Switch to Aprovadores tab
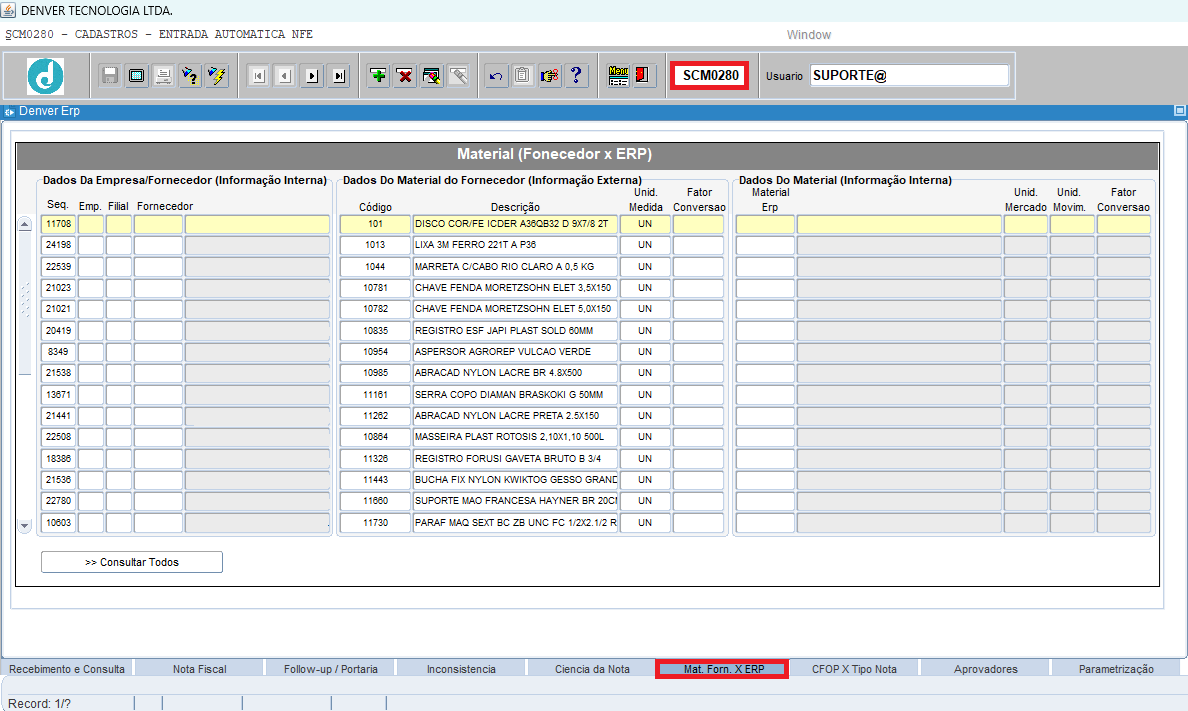The height and width of the screenshot is (711, 1188). pos(985,669)
